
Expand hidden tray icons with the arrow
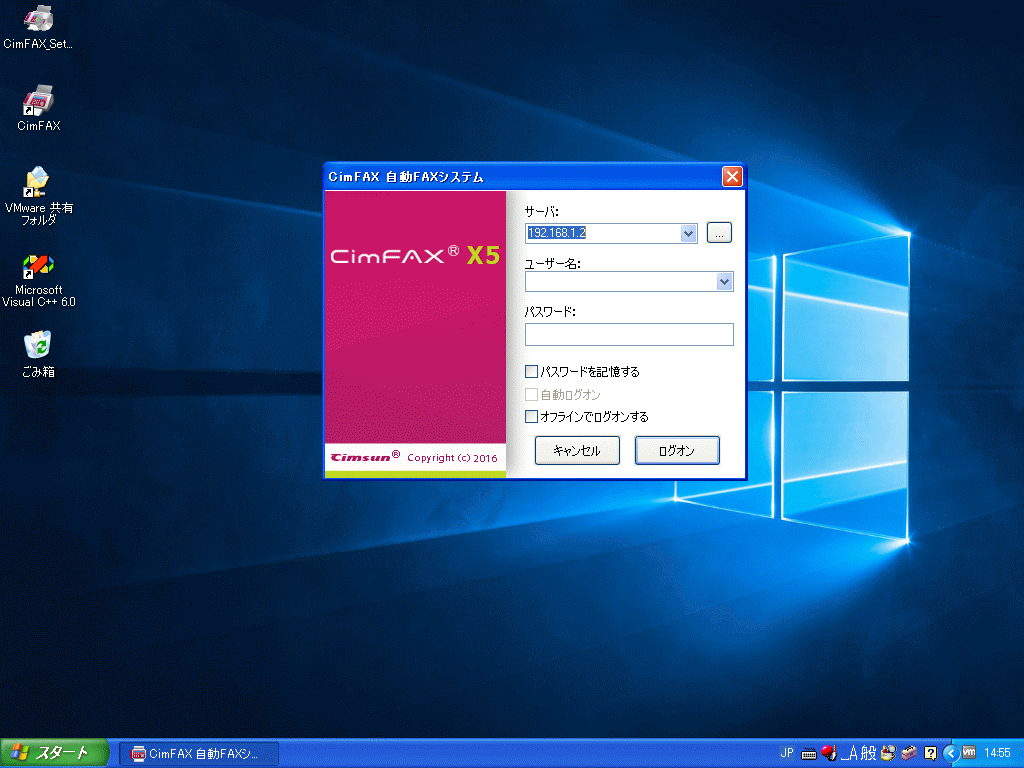951,754
